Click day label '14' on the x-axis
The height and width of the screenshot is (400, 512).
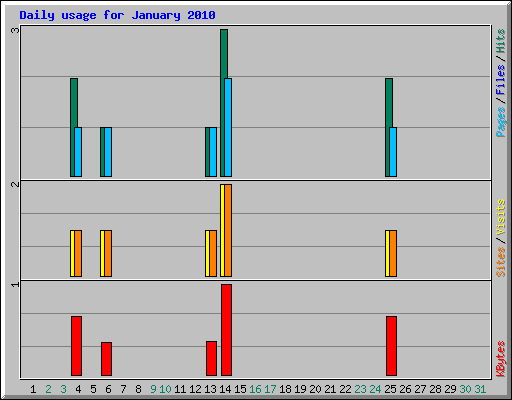(x=225, y=389)
